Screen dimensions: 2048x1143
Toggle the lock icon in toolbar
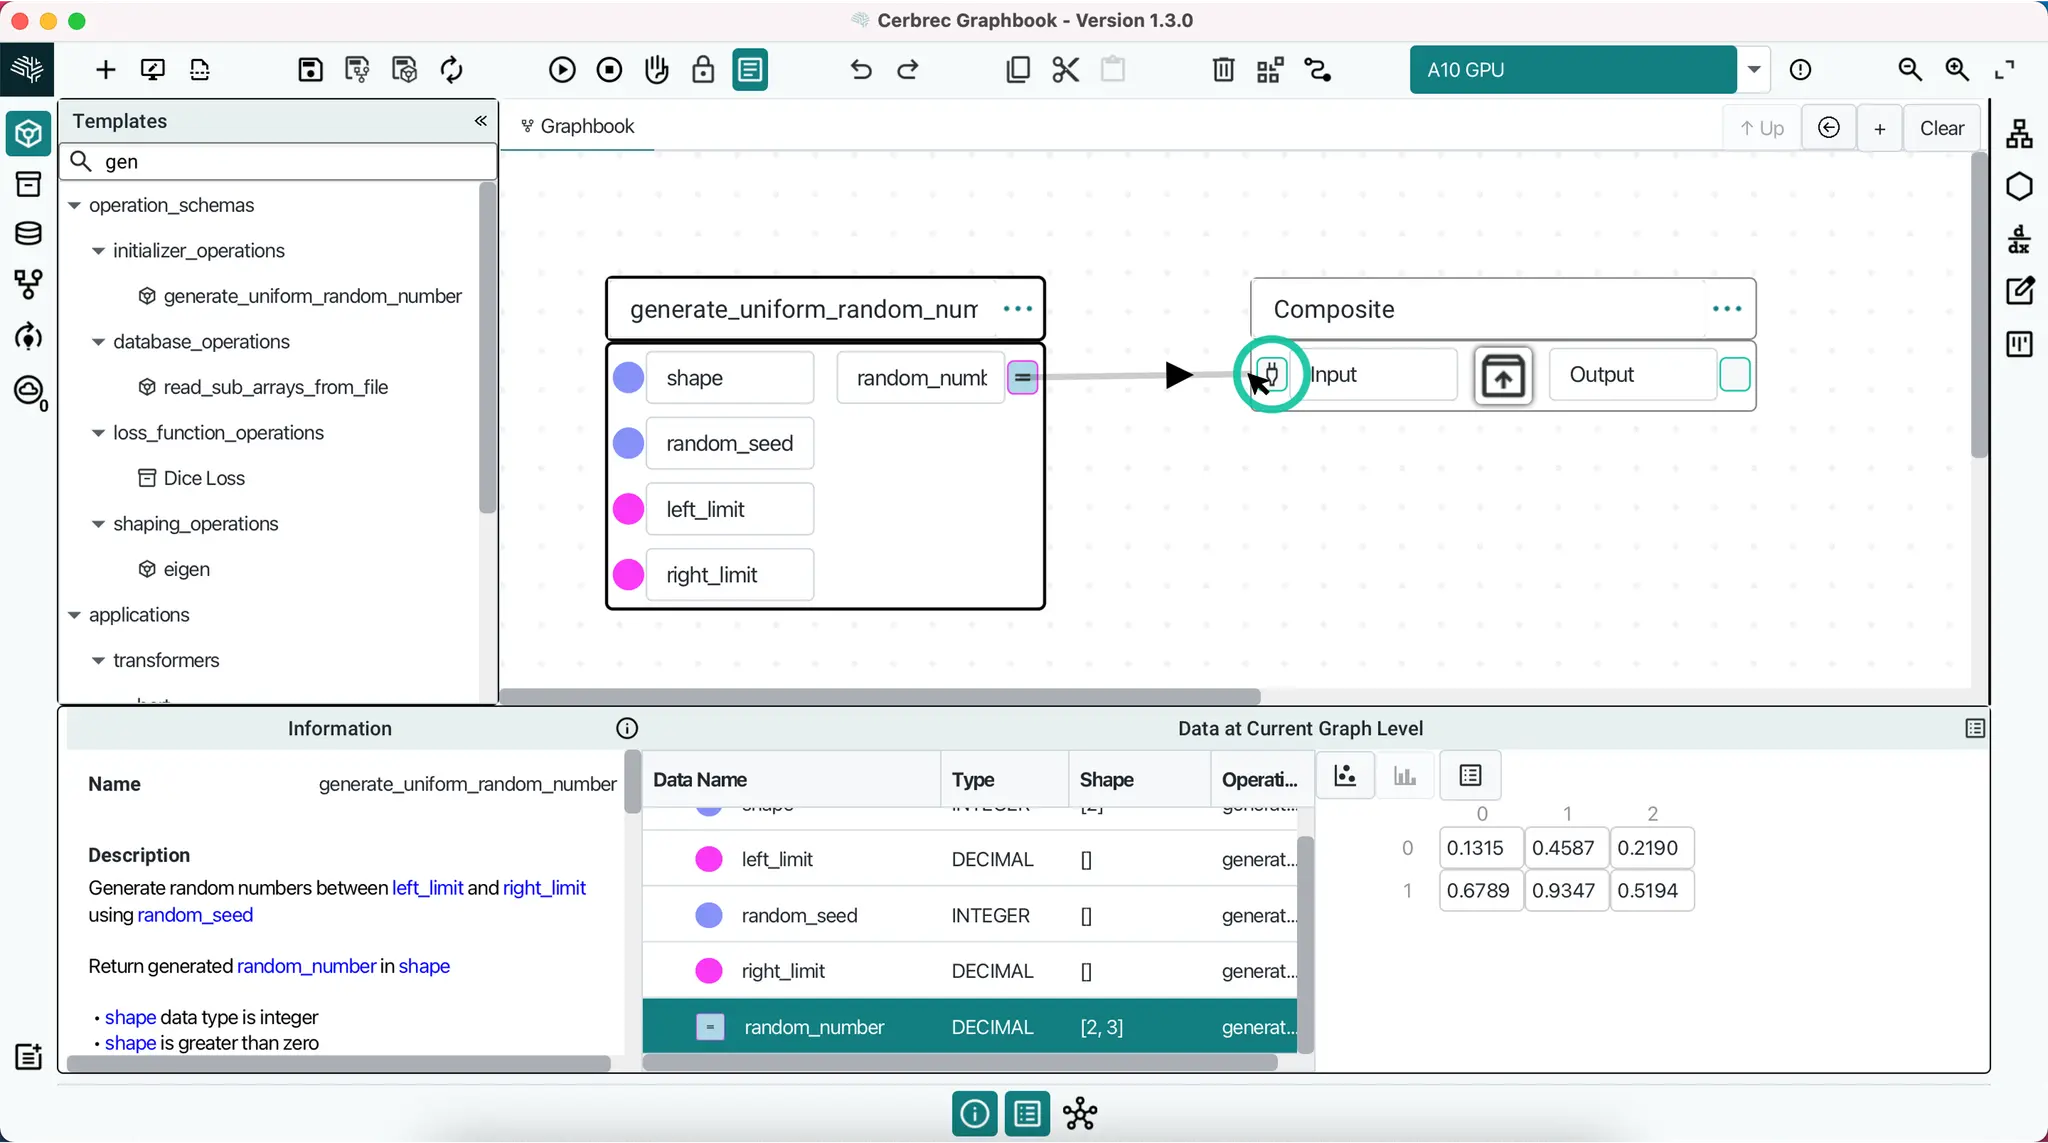coord(703,70)
